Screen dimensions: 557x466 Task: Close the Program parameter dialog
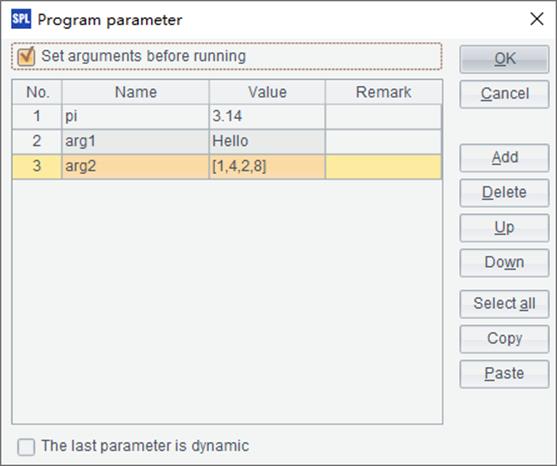coord(537,19)
